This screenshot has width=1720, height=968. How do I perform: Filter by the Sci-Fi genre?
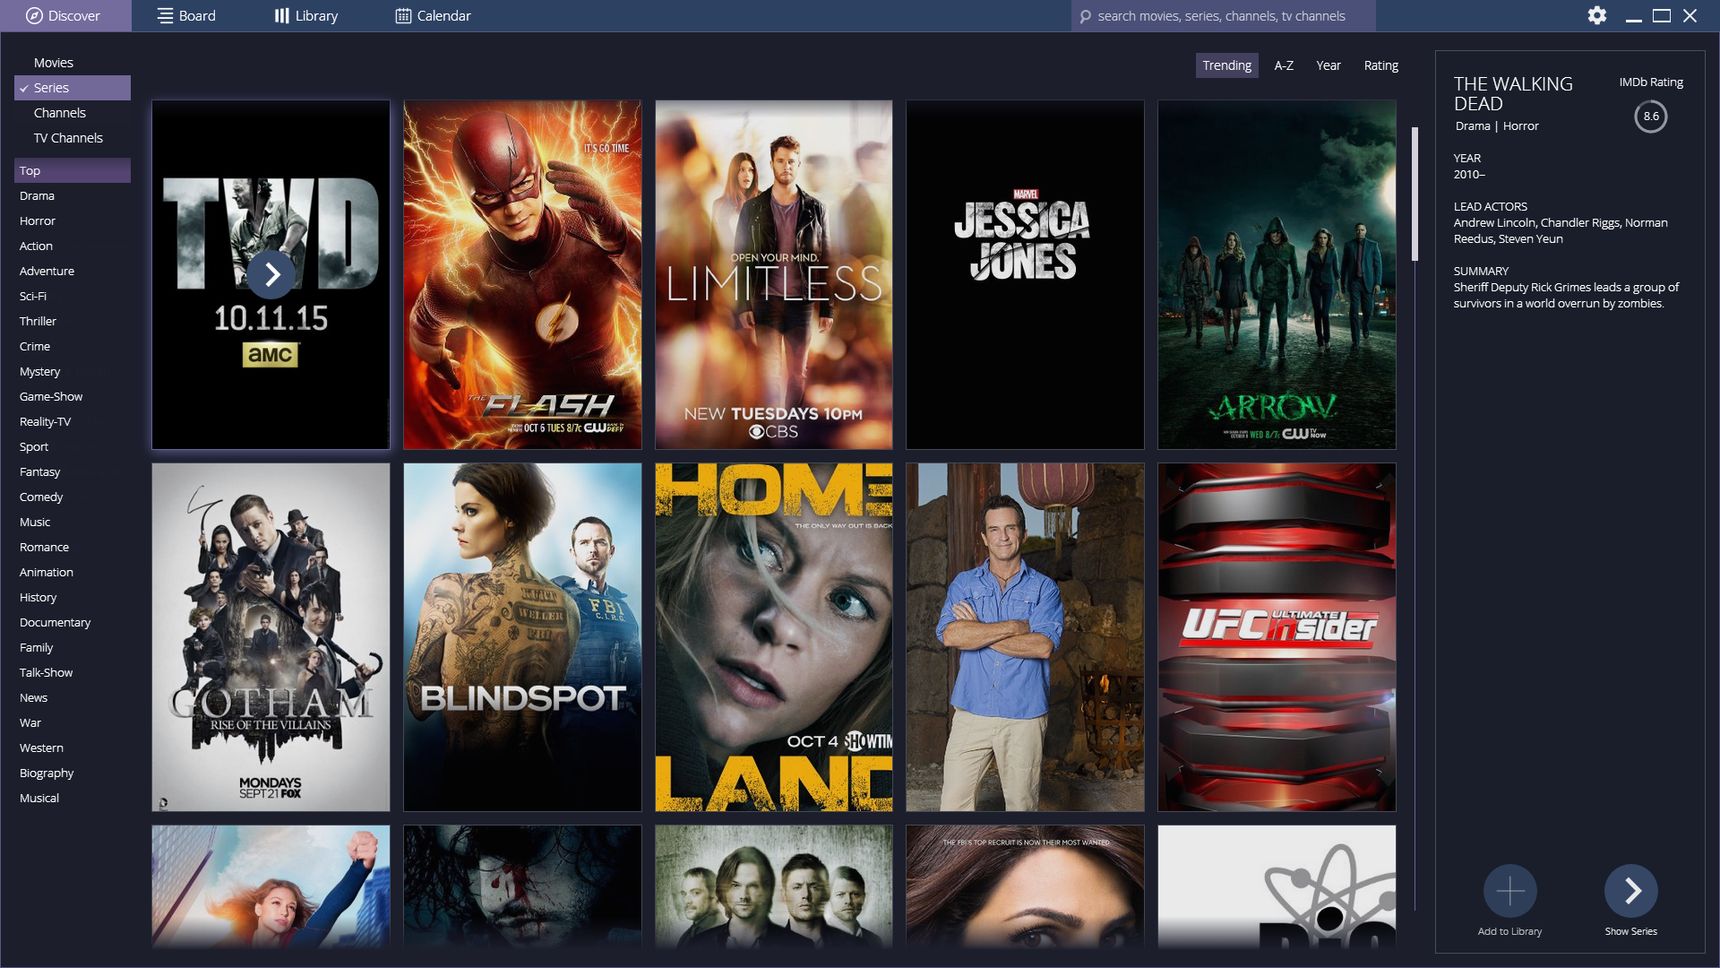tap(33, 296)
